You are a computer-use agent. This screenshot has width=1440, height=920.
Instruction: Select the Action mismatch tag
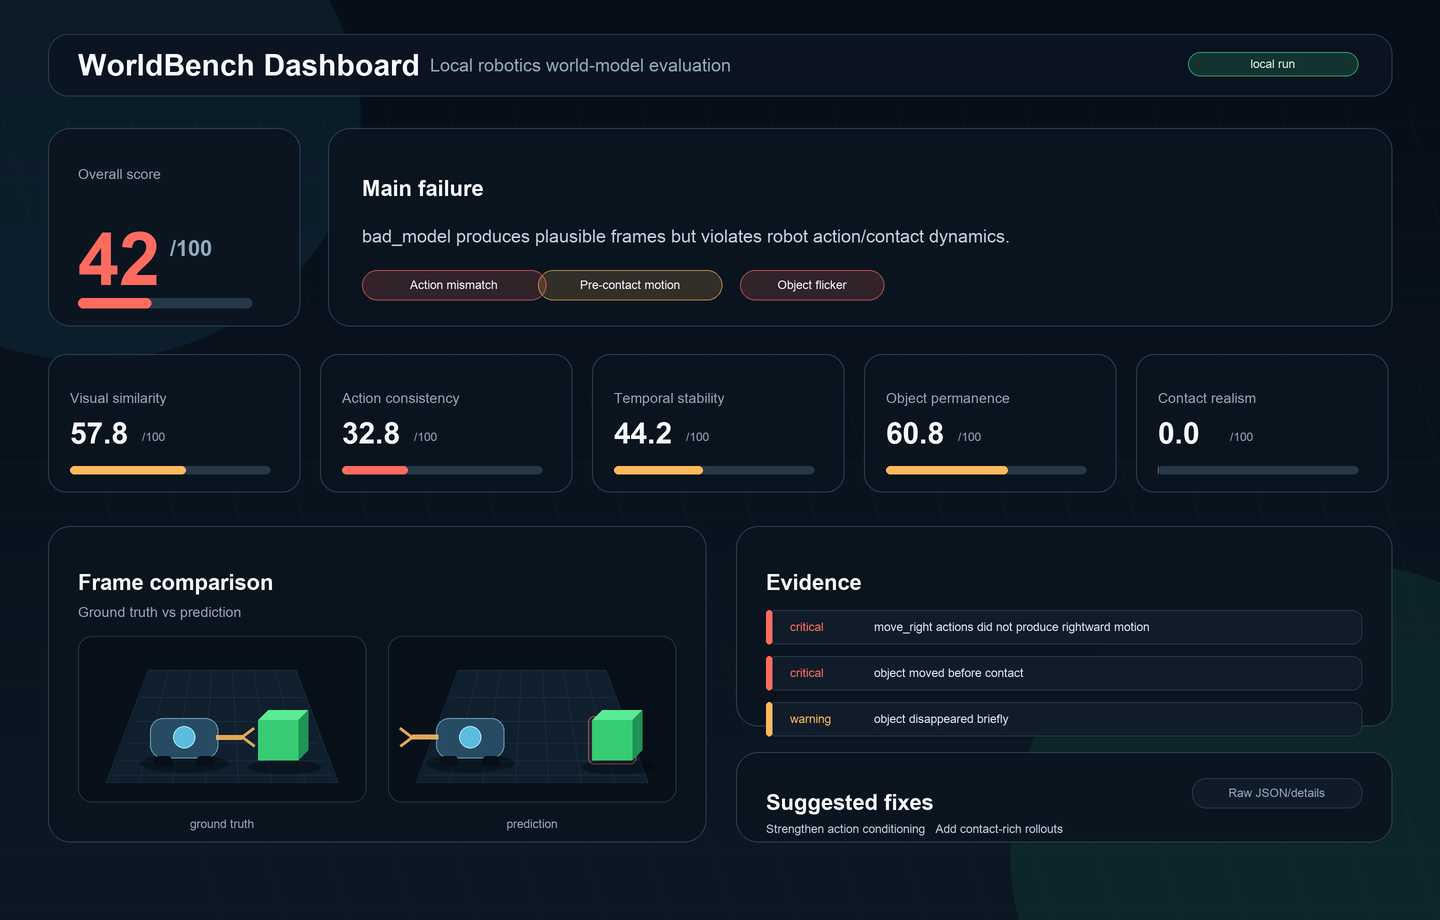453,285
